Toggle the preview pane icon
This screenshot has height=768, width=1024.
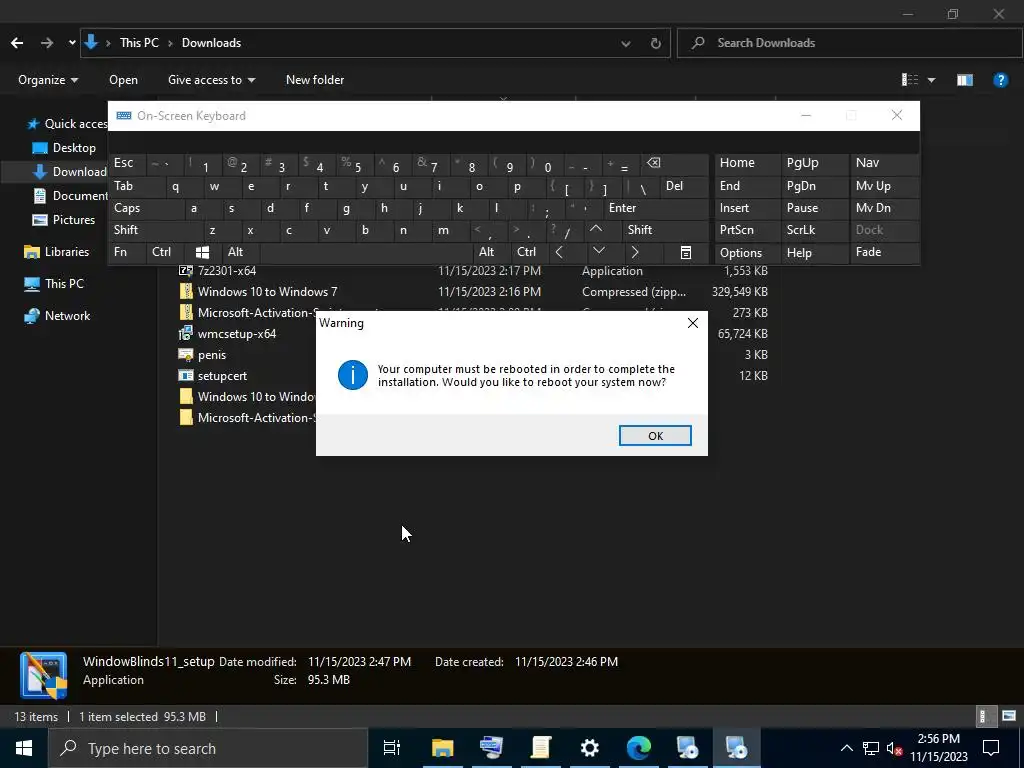[x=965, y=80]
